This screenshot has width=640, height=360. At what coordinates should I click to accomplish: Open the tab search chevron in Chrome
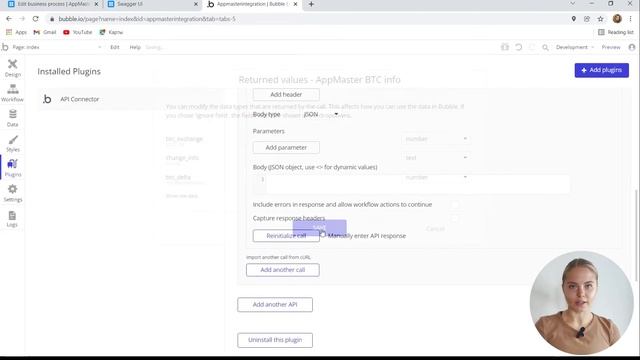pos(572,4)
